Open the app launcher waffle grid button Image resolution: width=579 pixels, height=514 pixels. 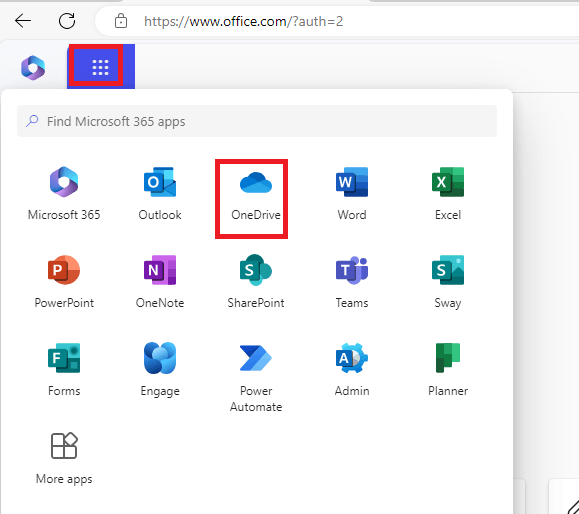point(100,67)
